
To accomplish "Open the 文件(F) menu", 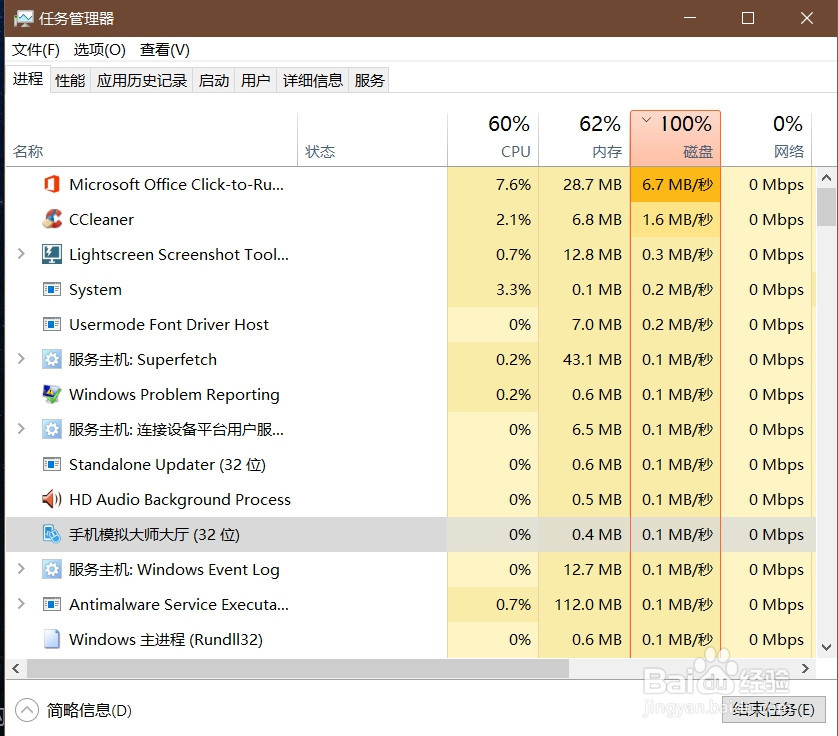I will click(36, 50).
